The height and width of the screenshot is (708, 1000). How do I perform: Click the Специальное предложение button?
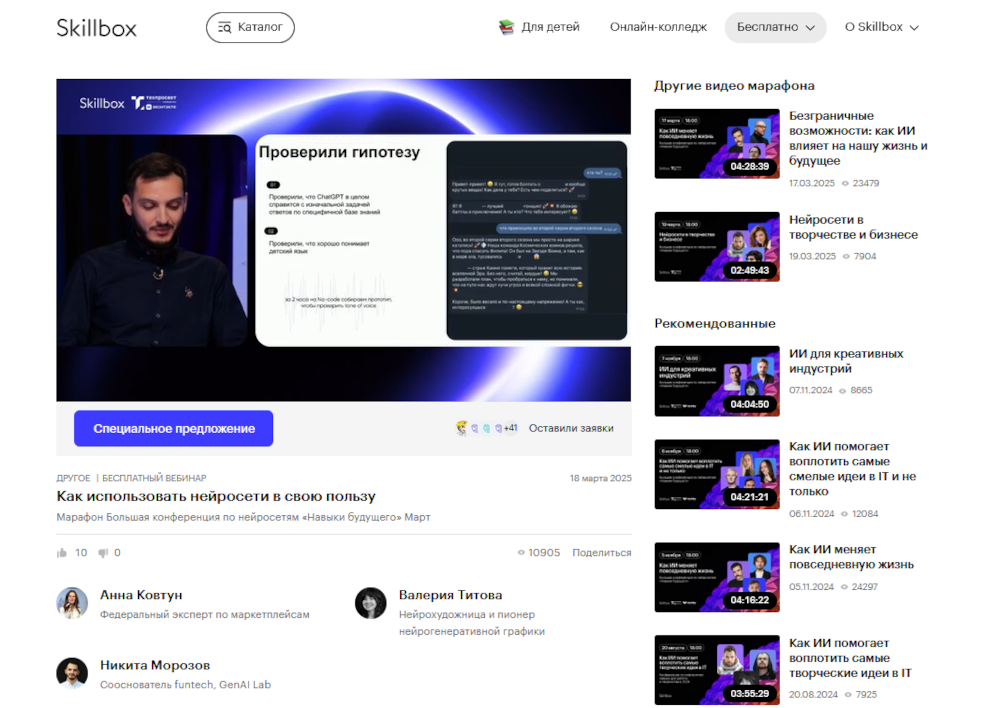[x=173, y=429]
